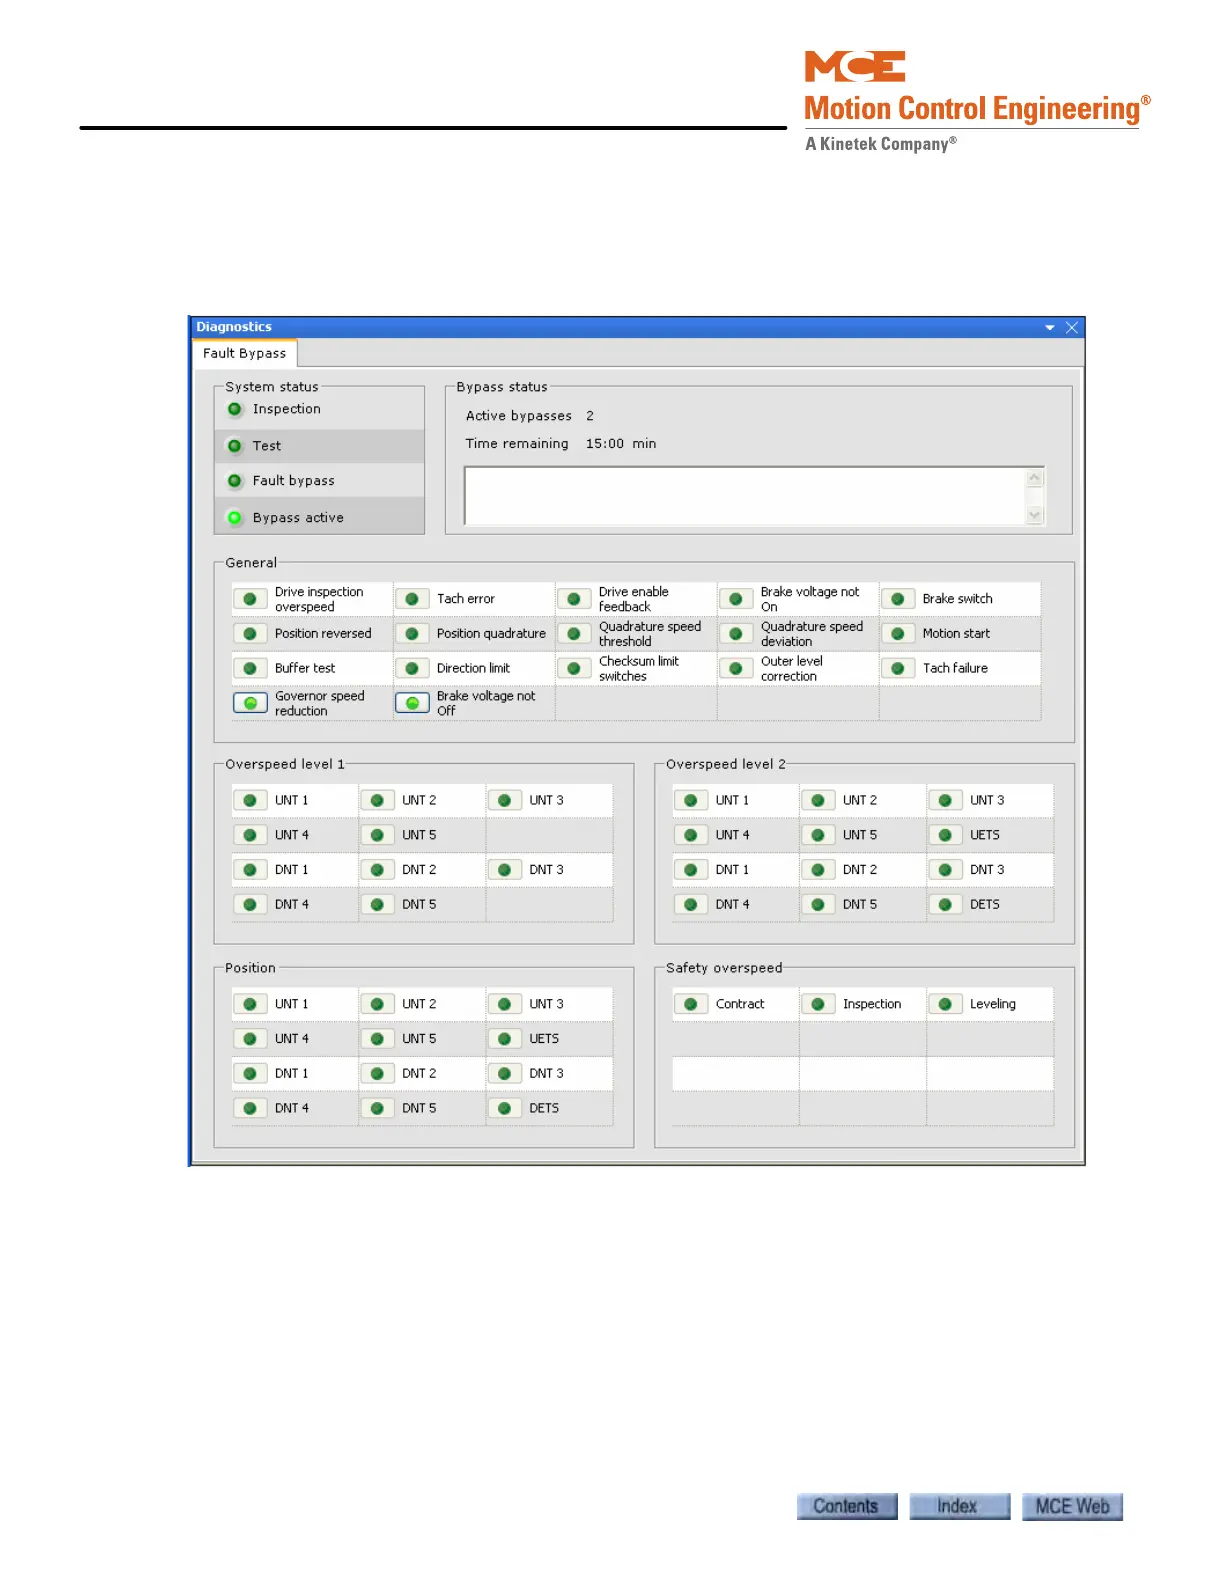Select the Fault Bypass tab
The width and height of the screenshot is (1224, 1584).
tap(244, 353)
